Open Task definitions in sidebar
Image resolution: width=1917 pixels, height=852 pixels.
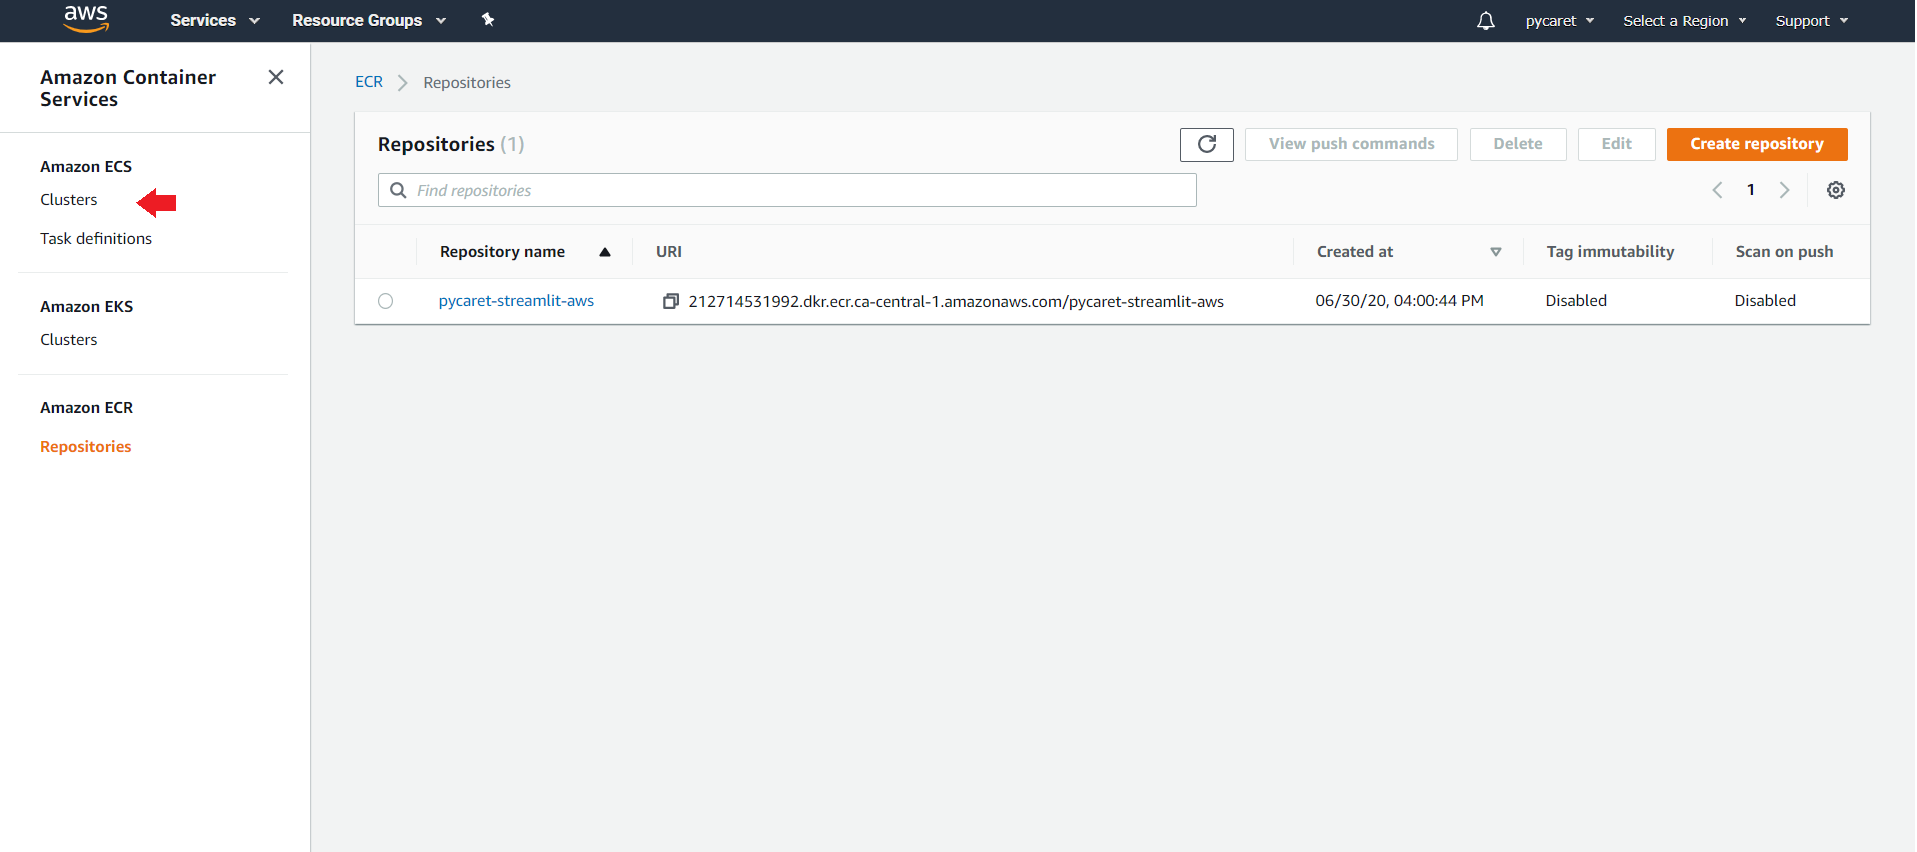coord(96,239)
